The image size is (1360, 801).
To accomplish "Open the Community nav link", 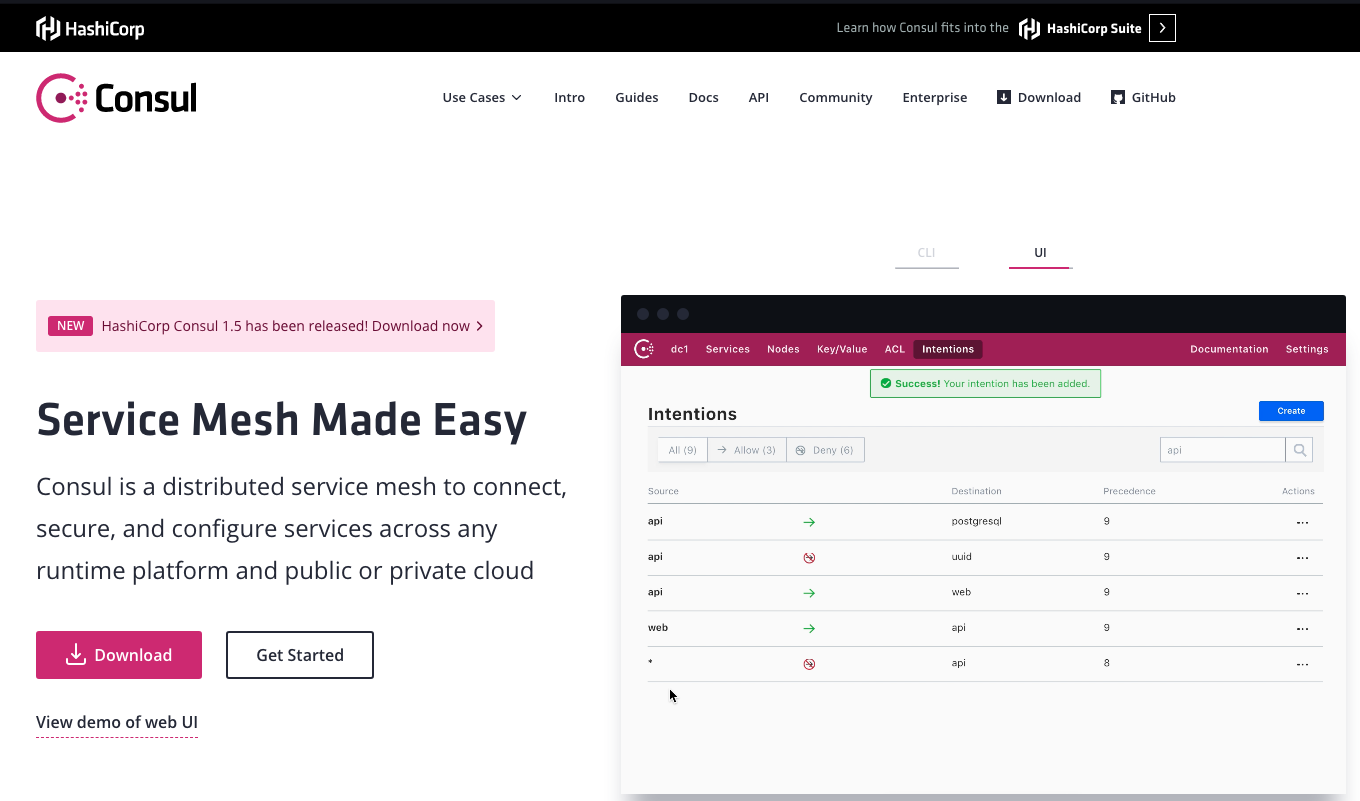I will tap(836, 97).
